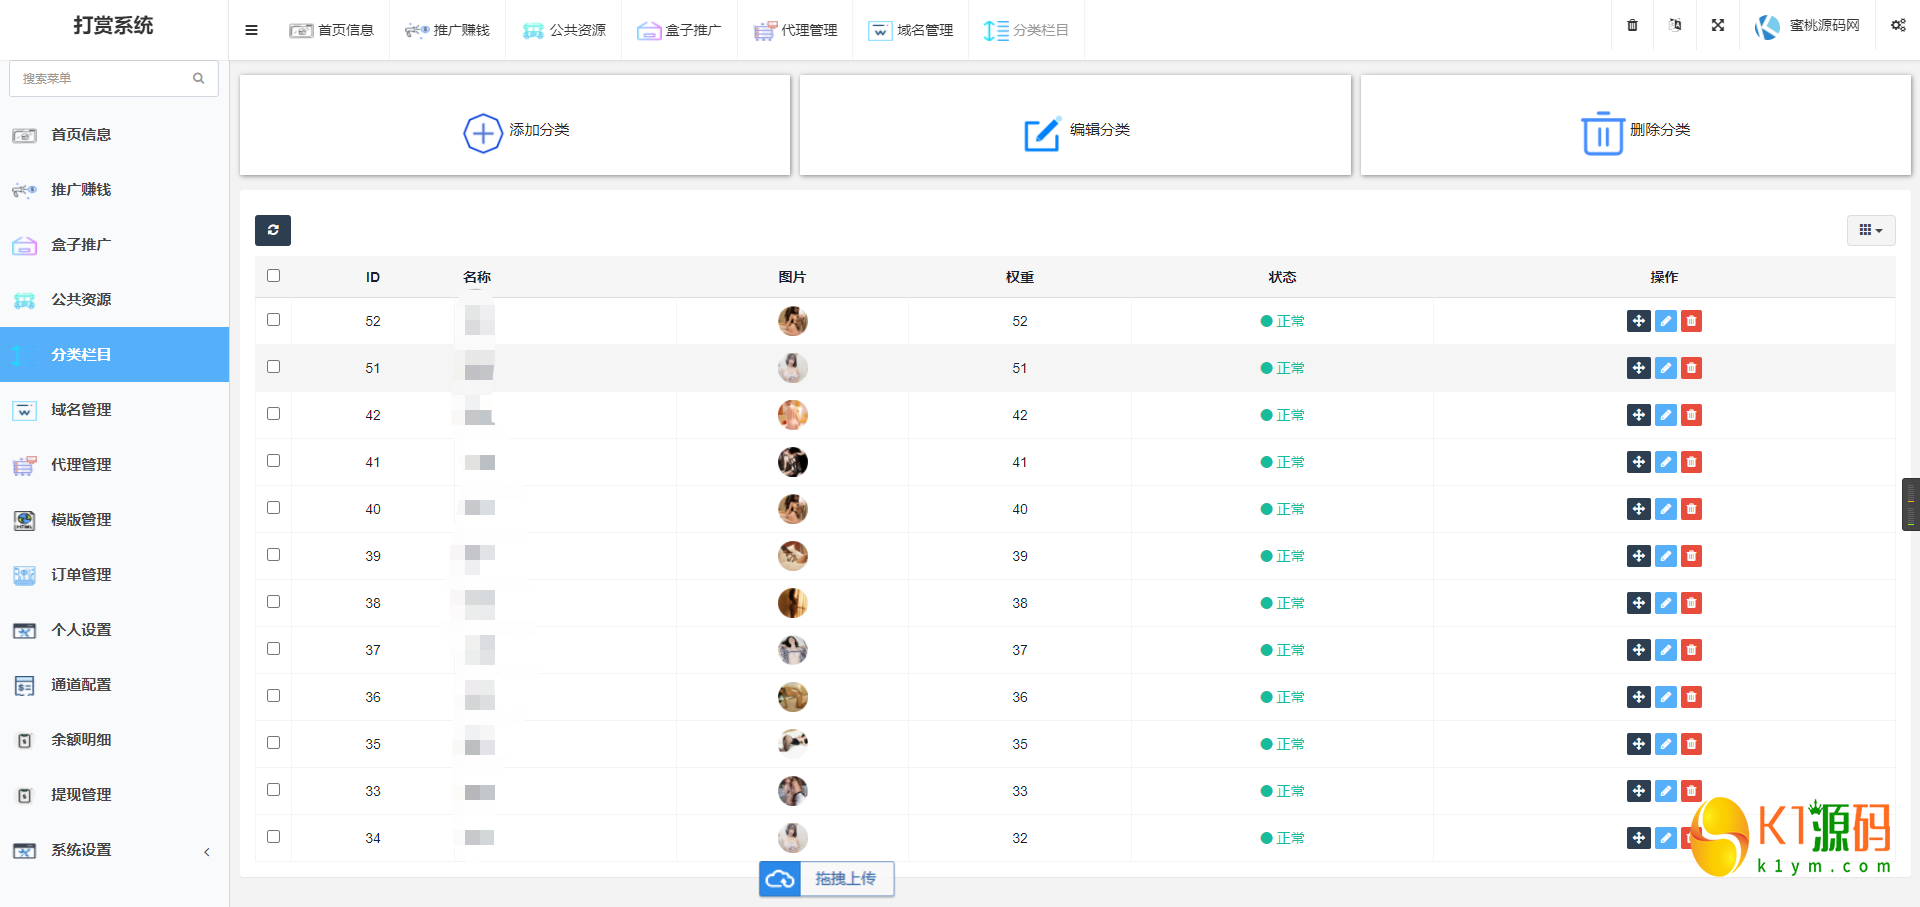Refresh the table with the refresh button
Screen dimensions: 1920x907
[x=273, y=230]
